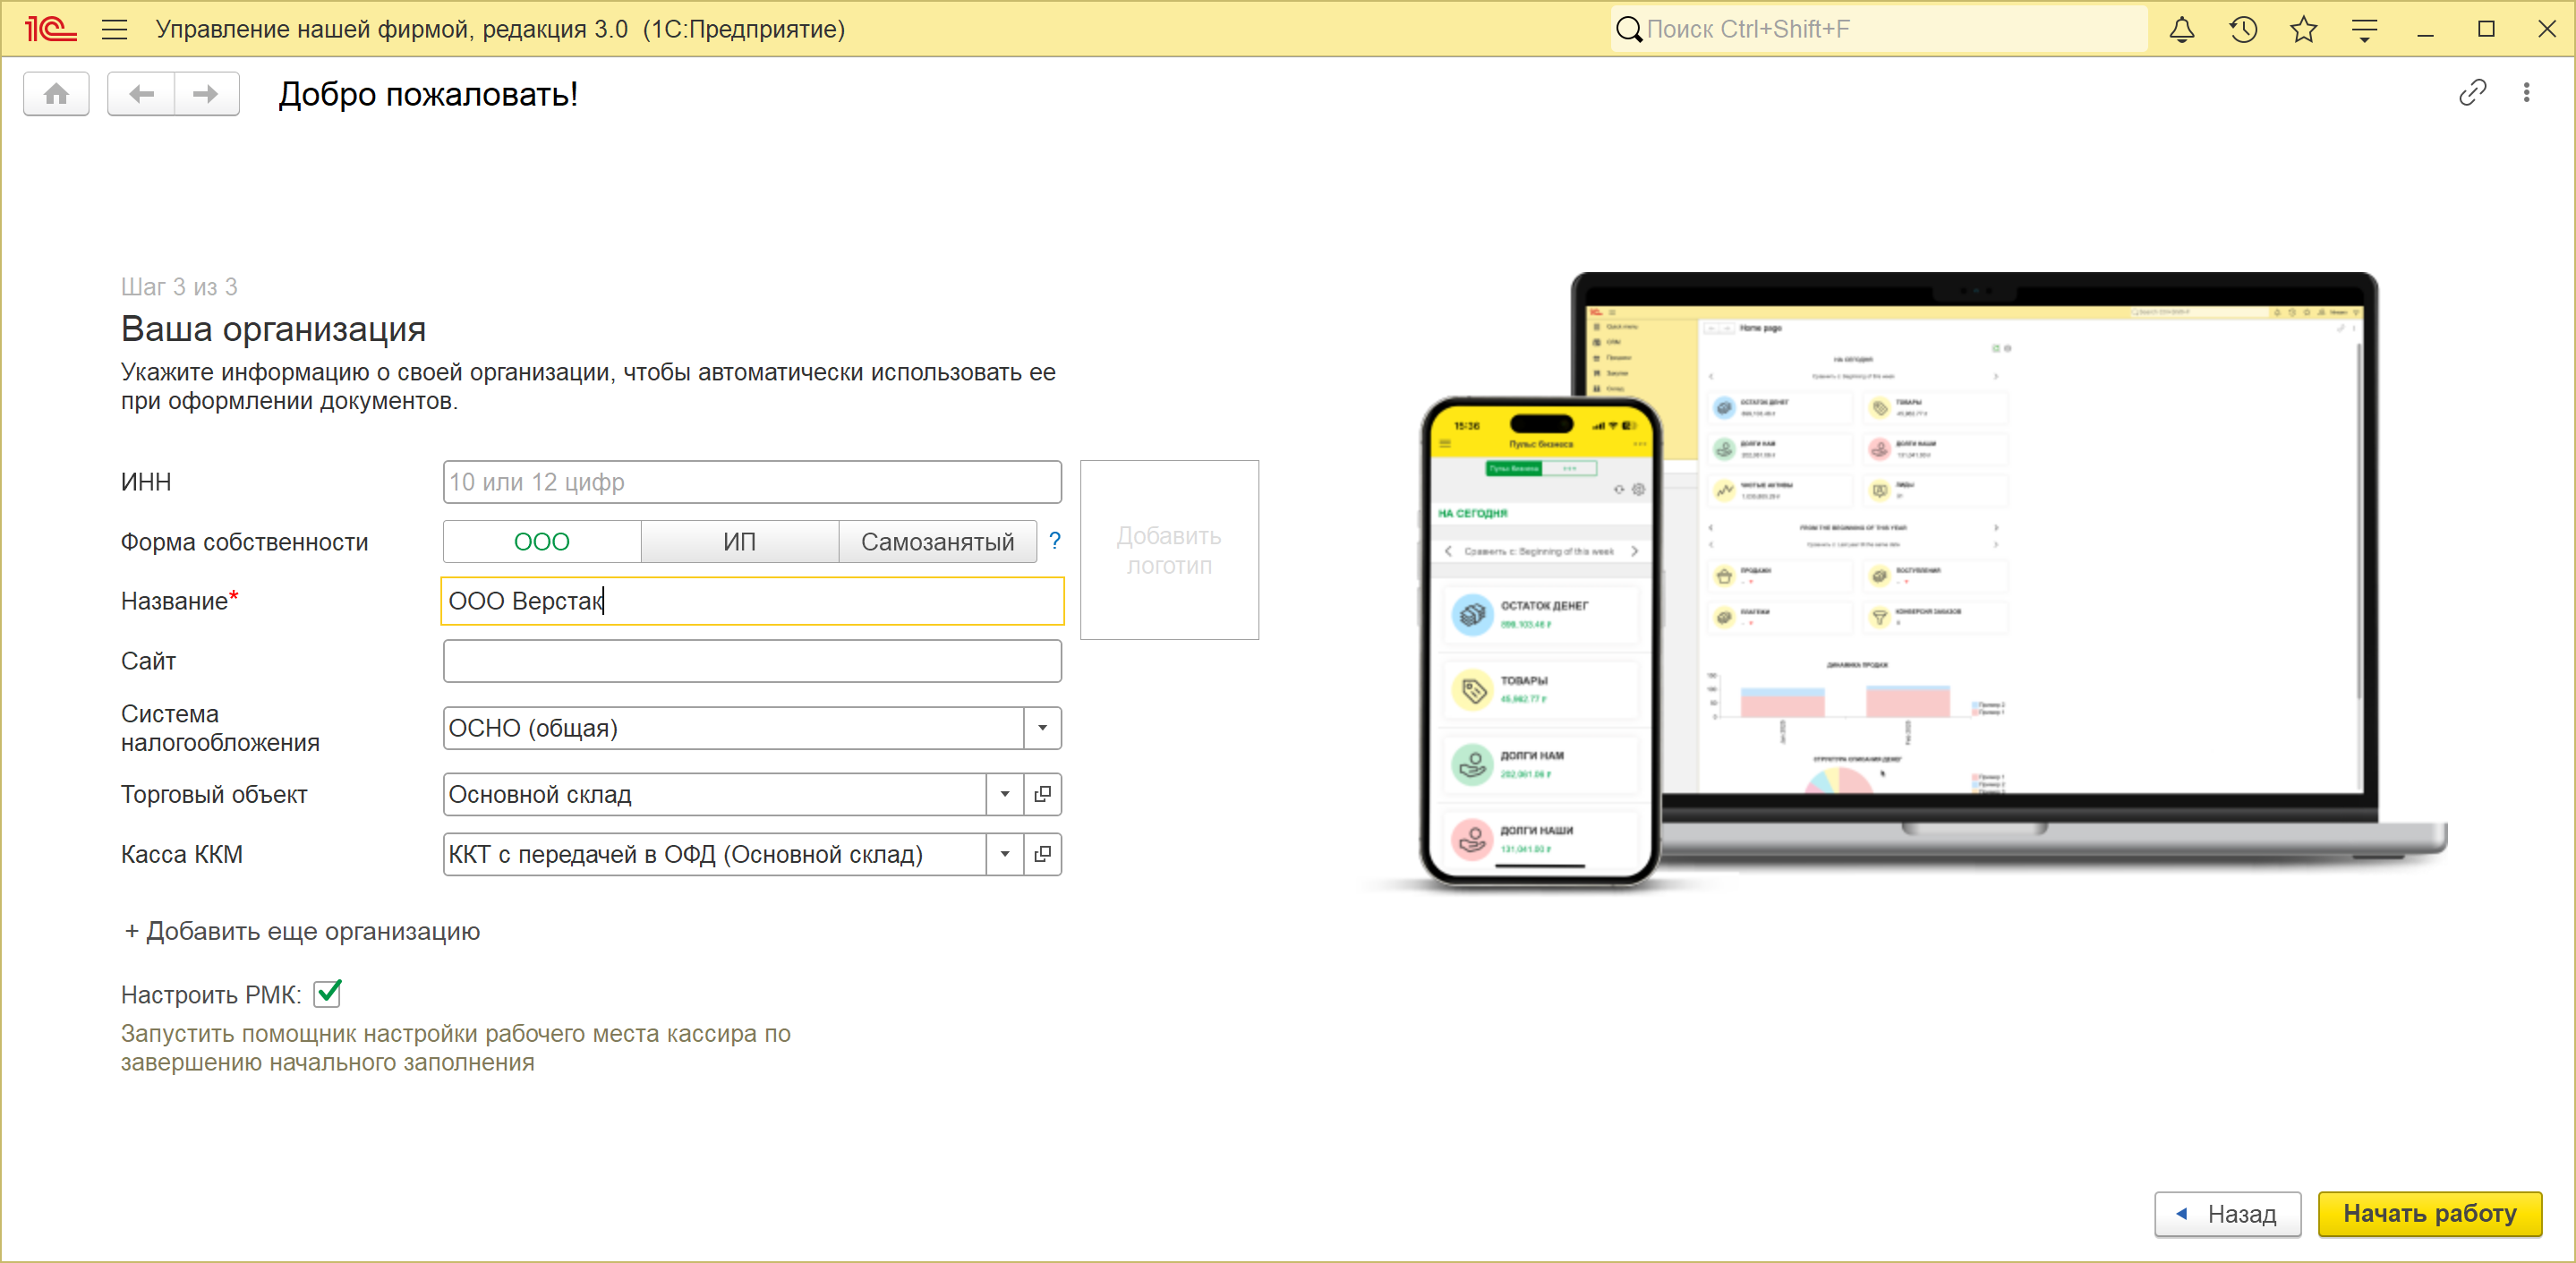The image size is (2576, 1263).
Task: Click the Торговый объект label
Action: point(214,794)
